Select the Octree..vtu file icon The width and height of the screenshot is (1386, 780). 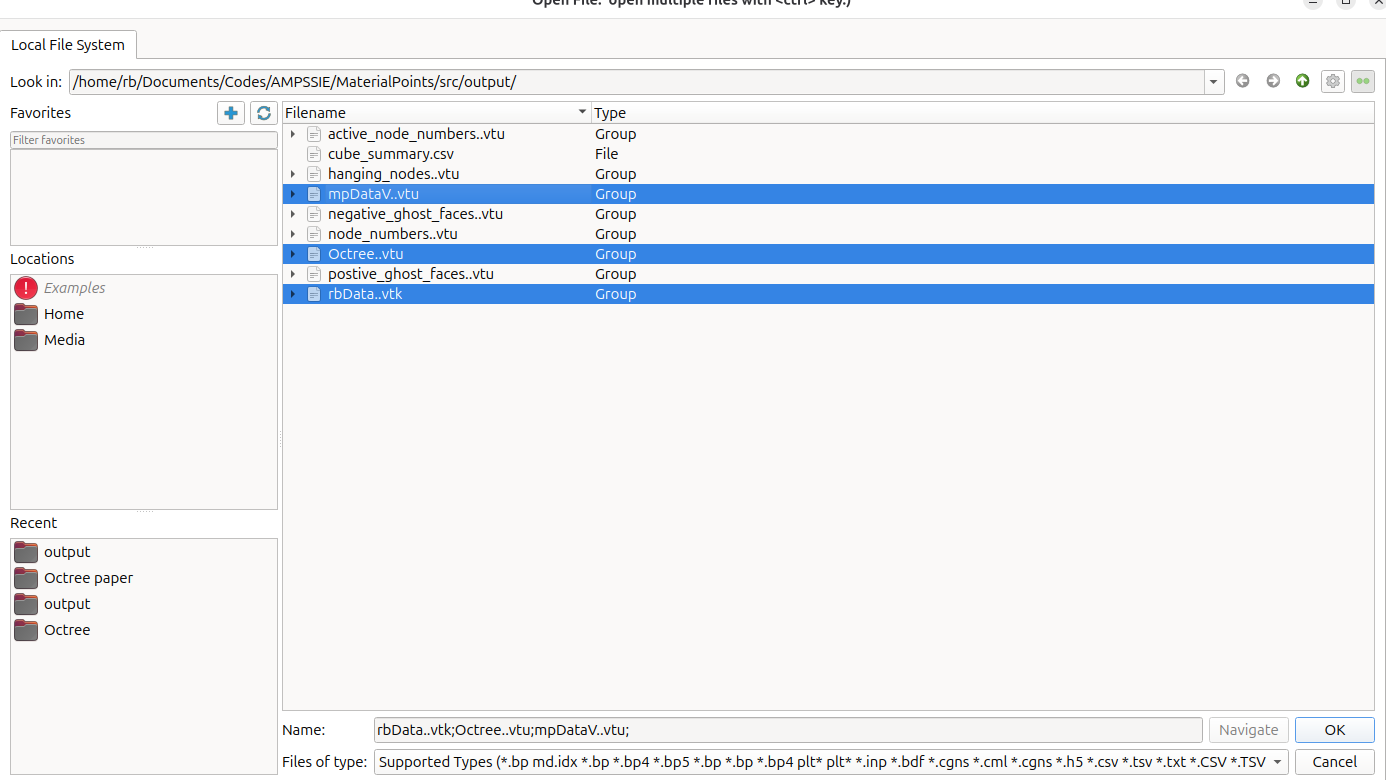click(x=314, y=254)
